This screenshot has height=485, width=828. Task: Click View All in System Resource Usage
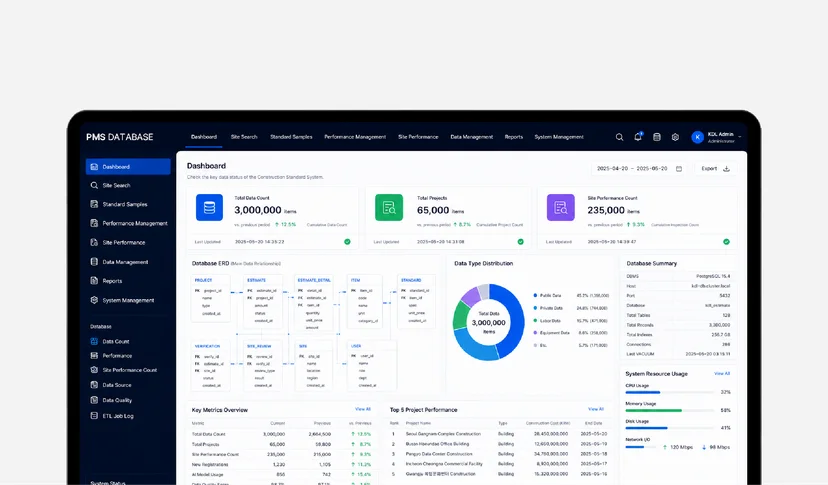722,374
